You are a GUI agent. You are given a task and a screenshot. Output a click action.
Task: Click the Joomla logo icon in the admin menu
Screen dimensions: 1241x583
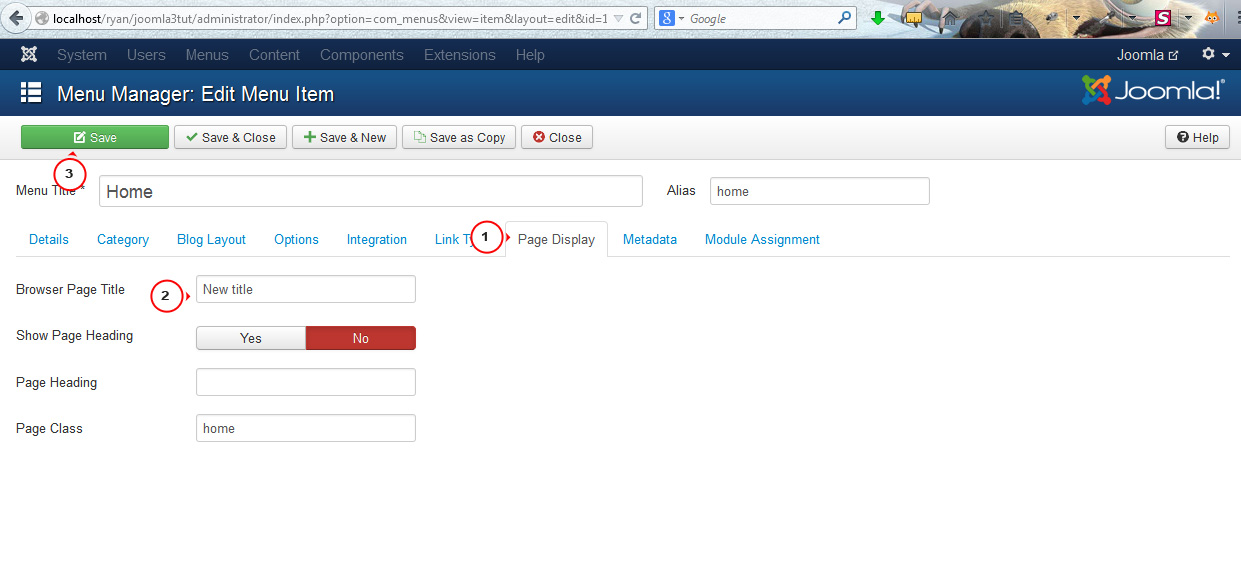(x=29, y=55)
